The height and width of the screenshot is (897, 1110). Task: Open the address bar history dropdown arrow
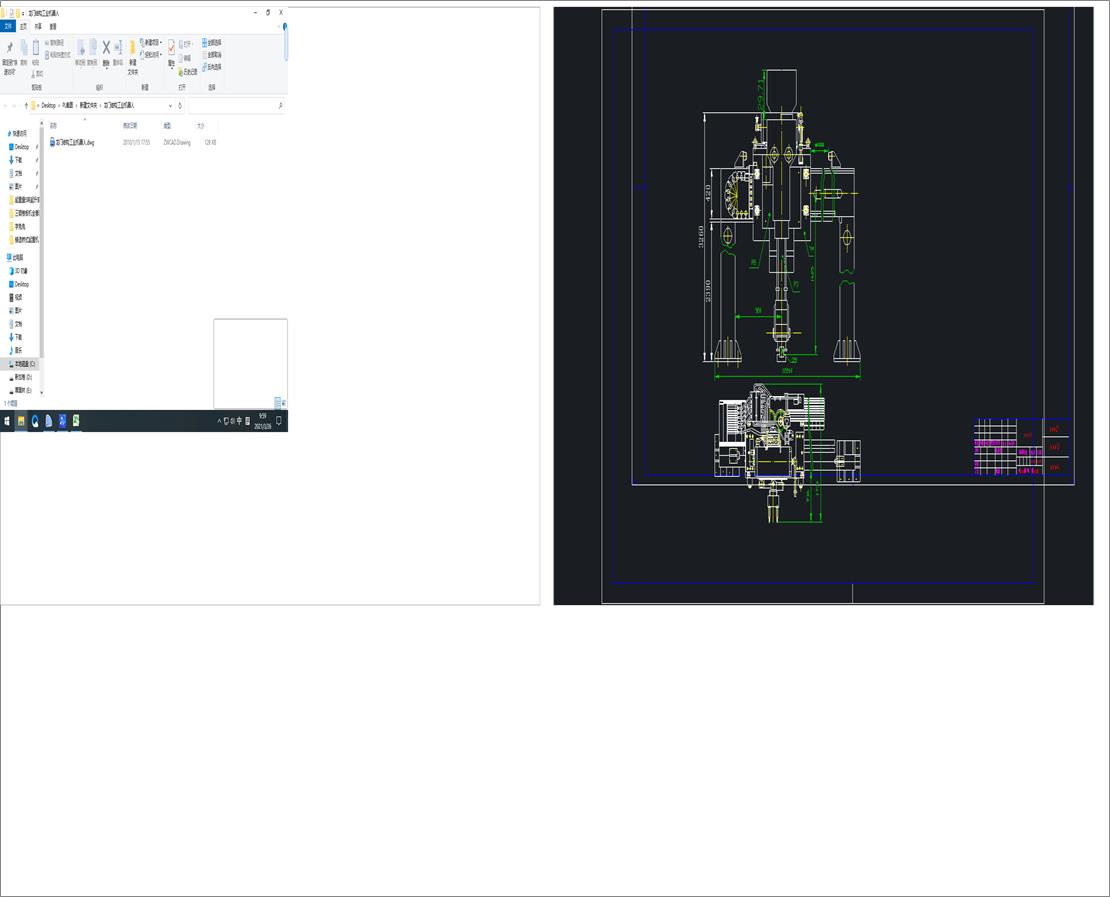[x=170, y=105]
